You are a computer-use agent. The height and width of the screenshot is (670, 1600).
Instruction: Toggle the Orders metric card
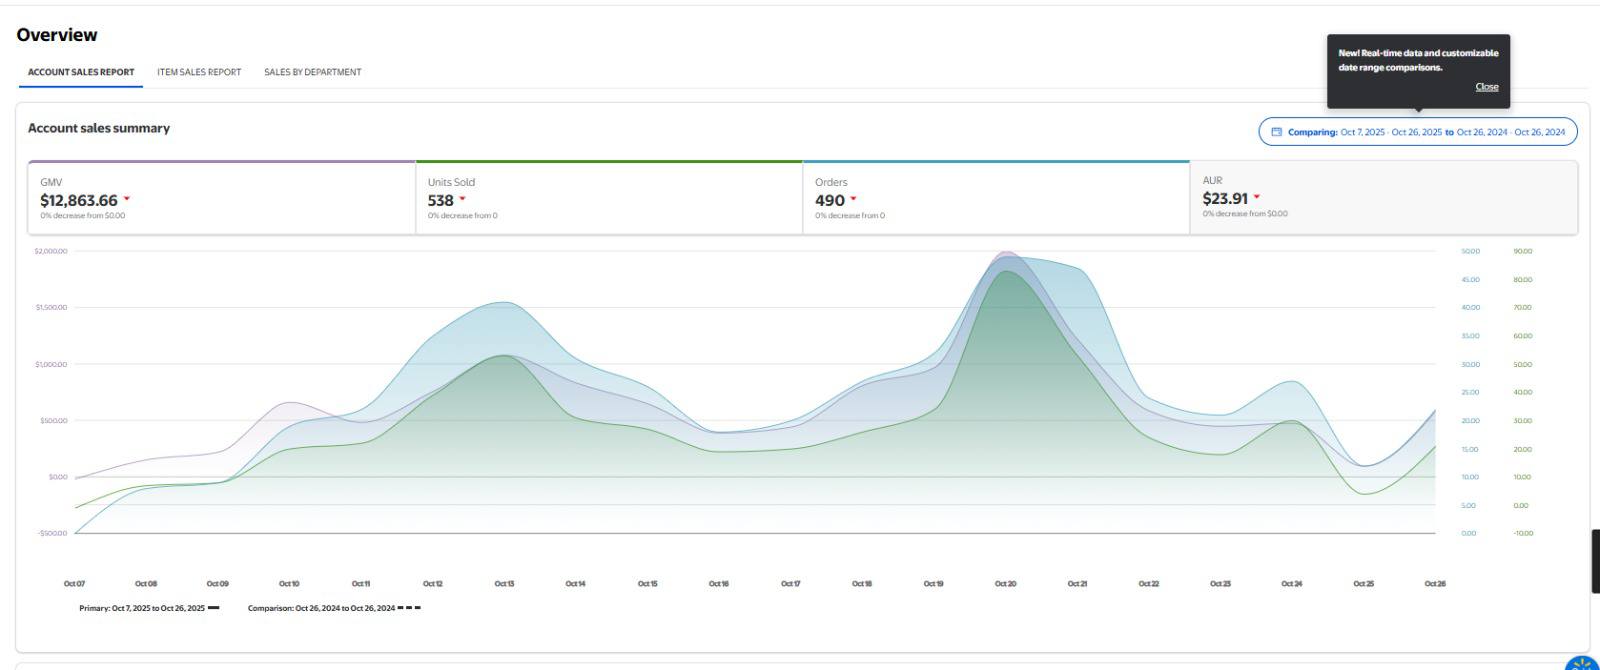click(995, 198)
